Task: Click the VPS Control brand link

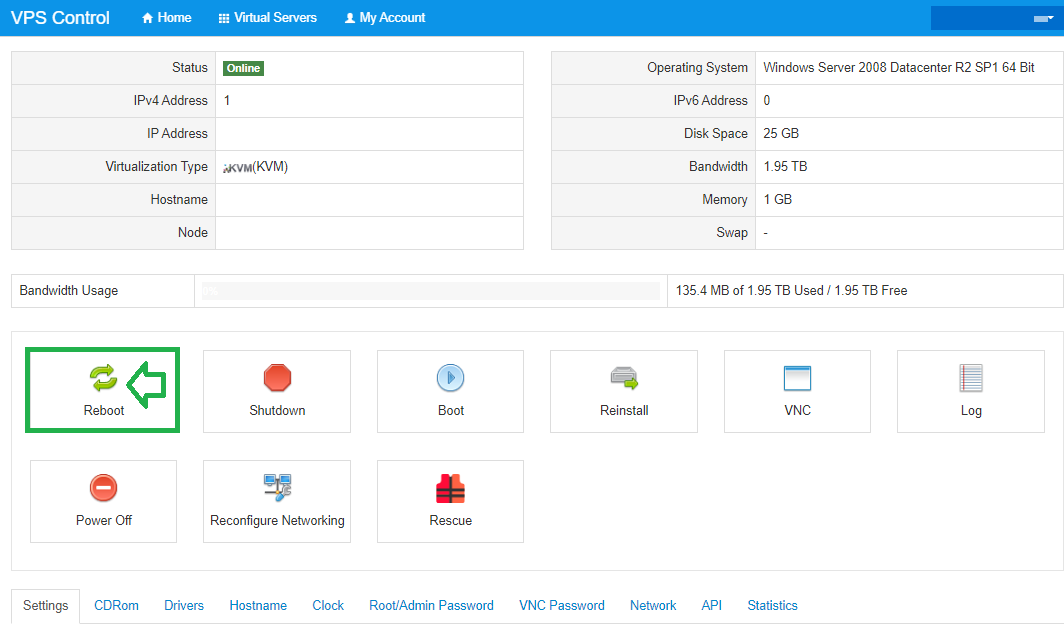Action: pyautogui.click(x=60, y=18)
